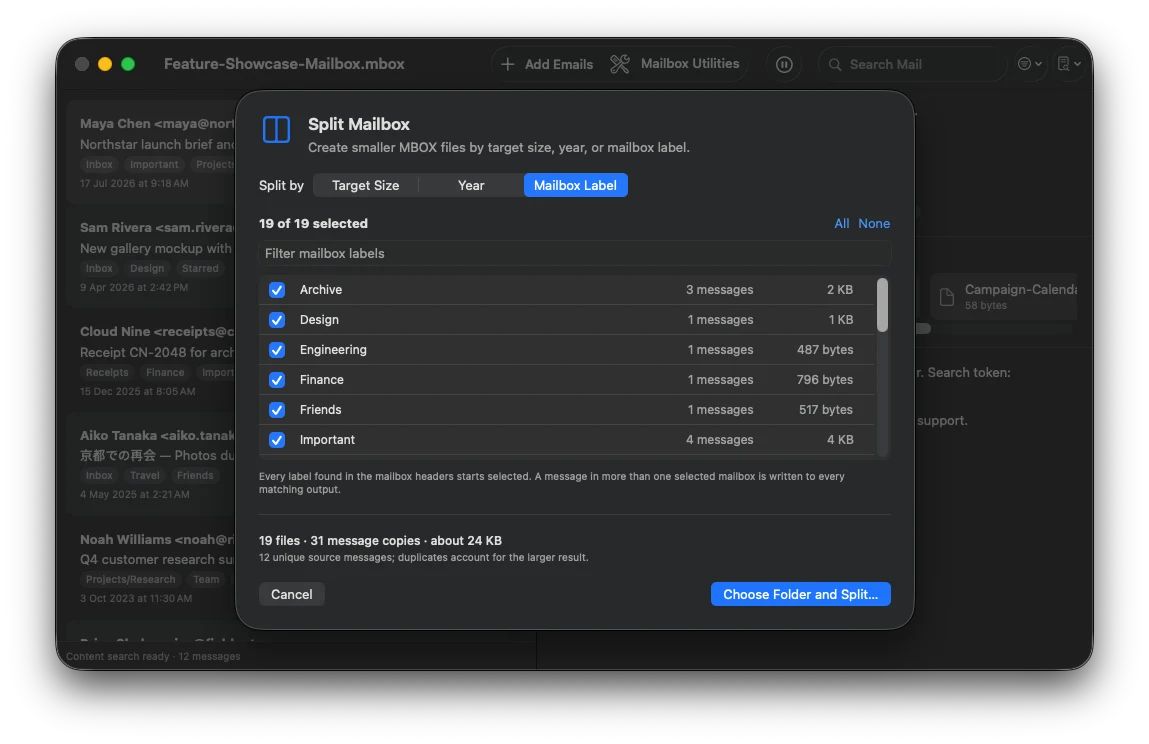Click the Design tag on Sam Rivera email
Screen dimensions: 1149x744
coord(147,269)
